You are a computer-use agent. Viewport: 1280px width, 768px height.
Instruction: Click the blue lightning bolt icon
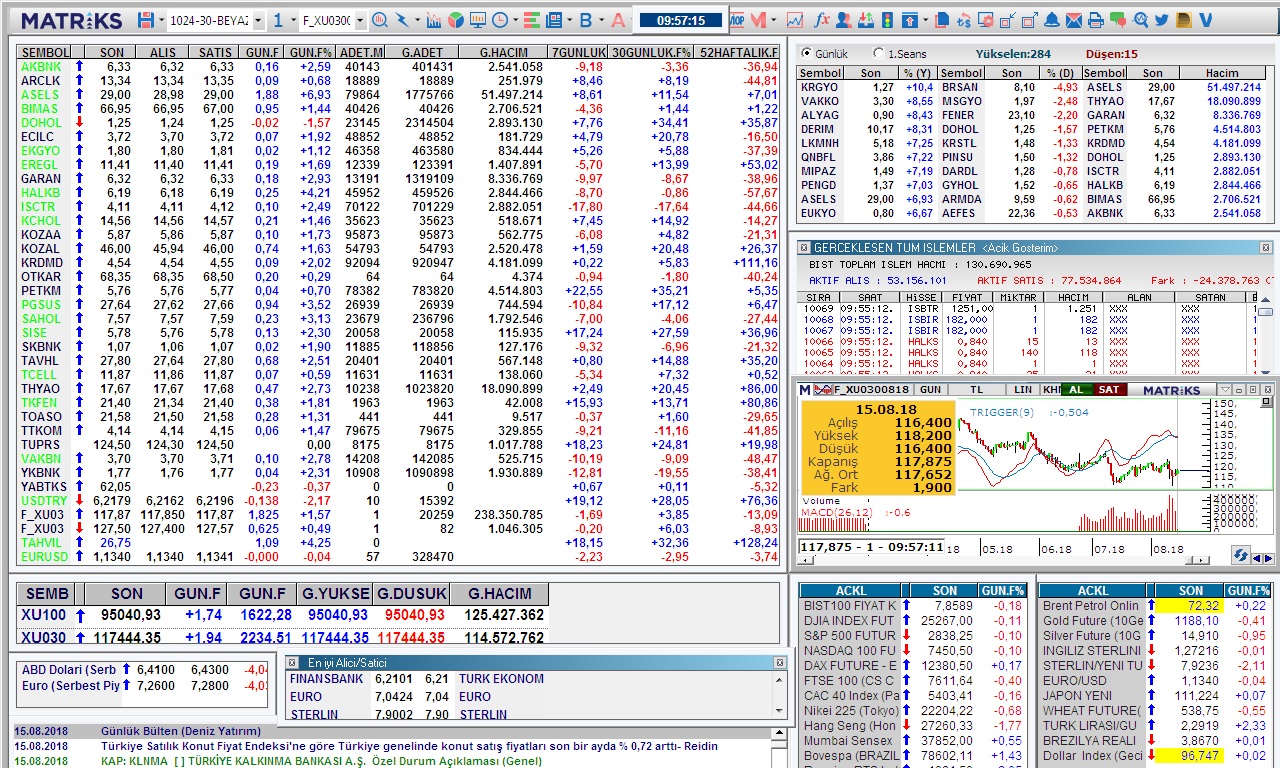402,20
